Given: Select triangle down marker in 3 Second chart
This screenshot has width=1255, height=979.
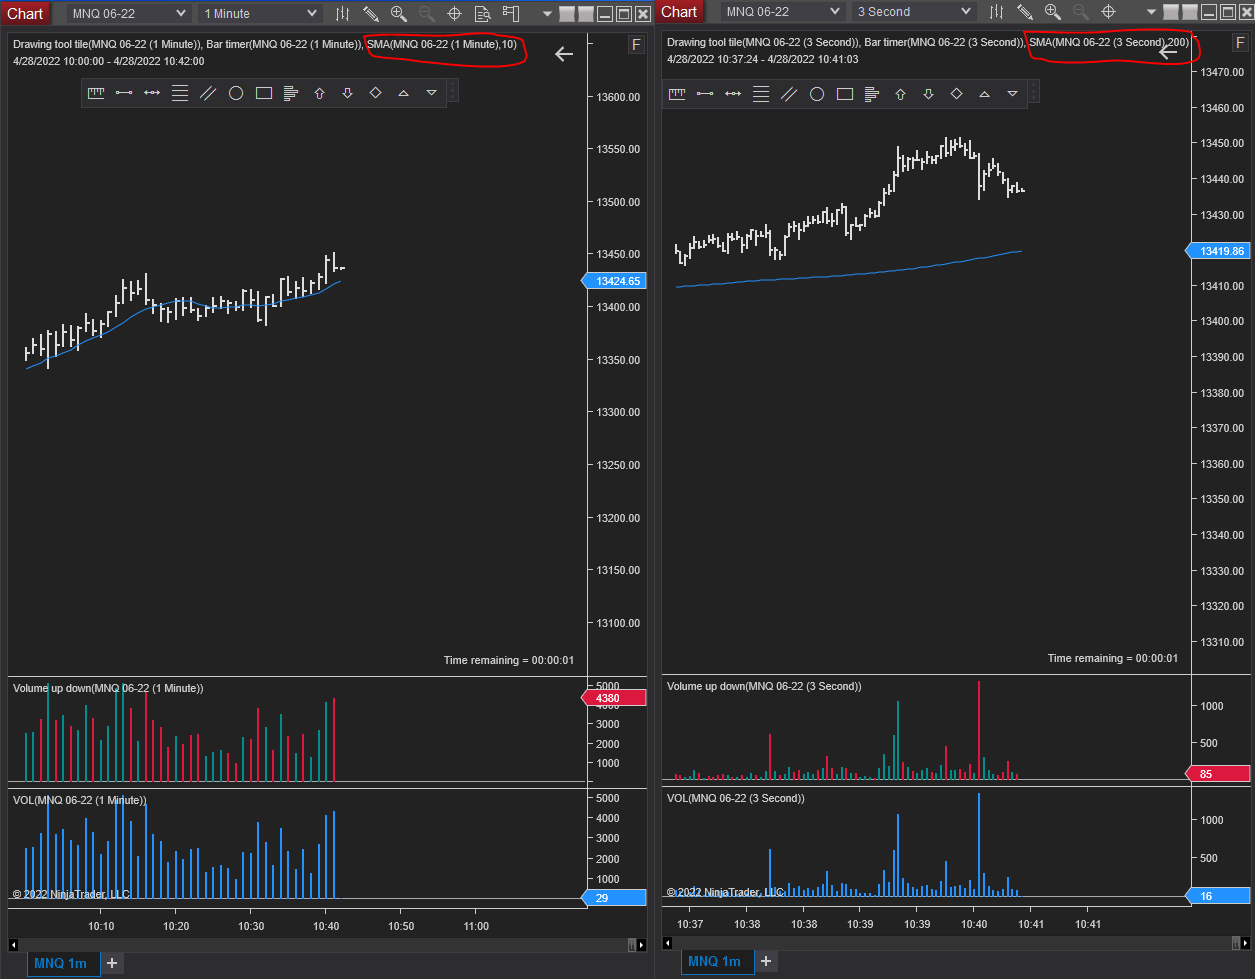Looking at the screenshot, I should coord(1012,93).
